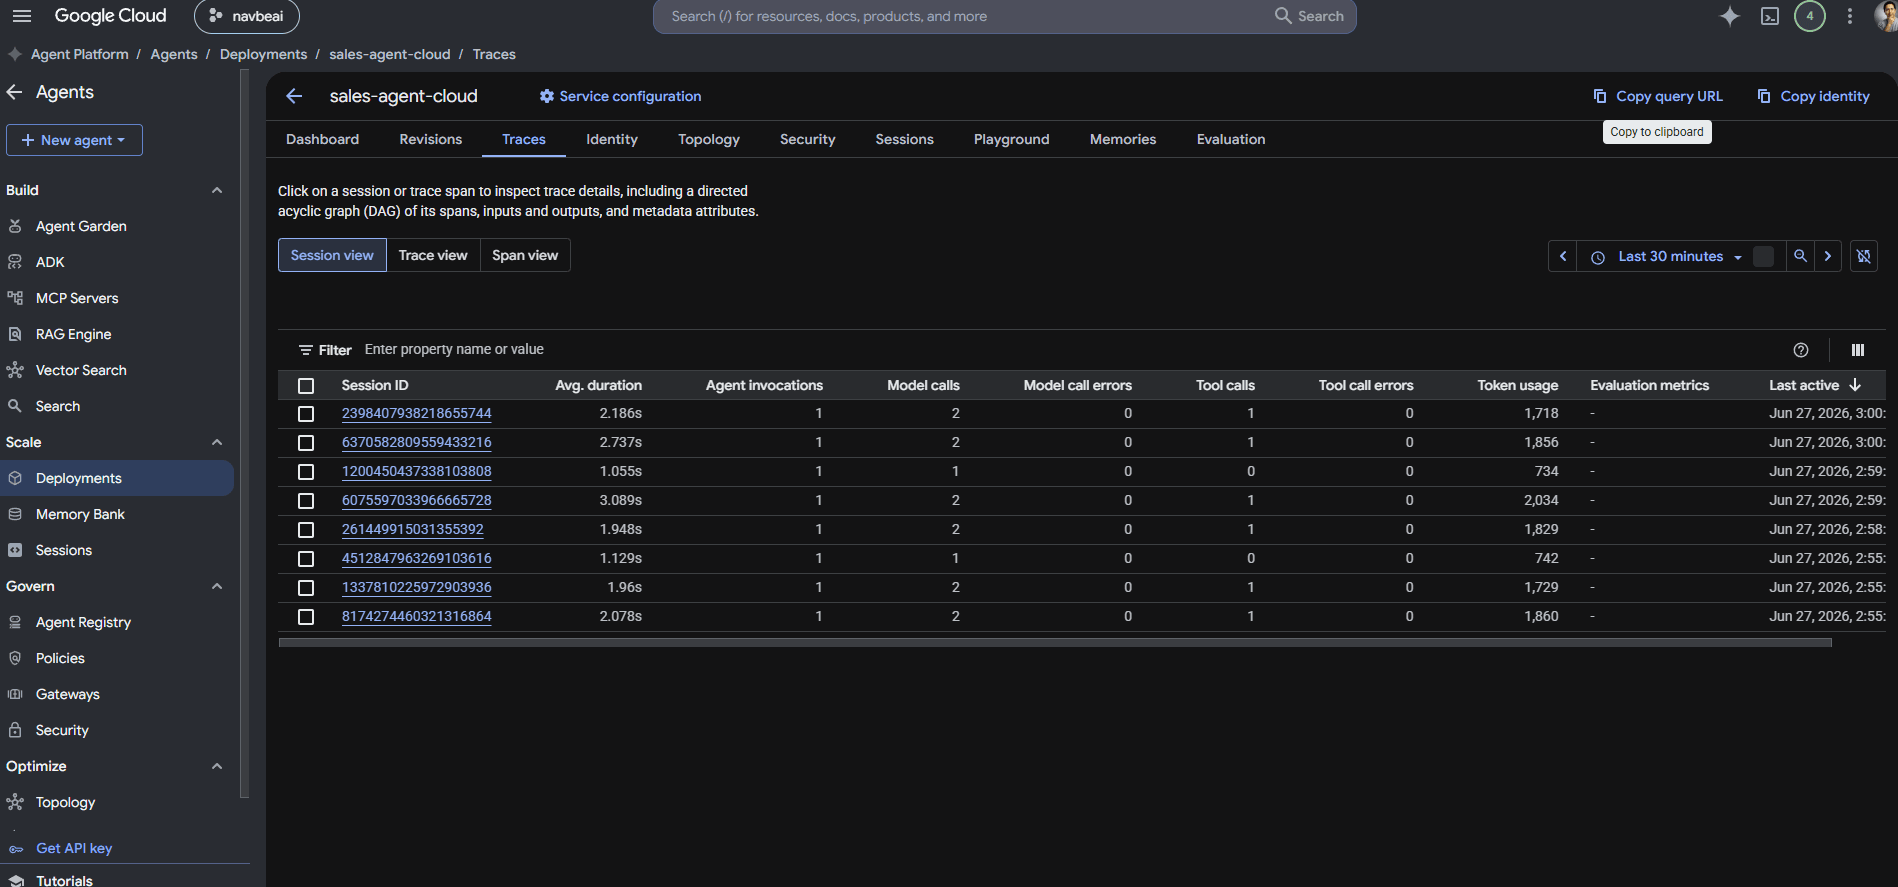Check session 6075597033966665728 checkbox
The image size is (1898, 887).
coord(306,501)
